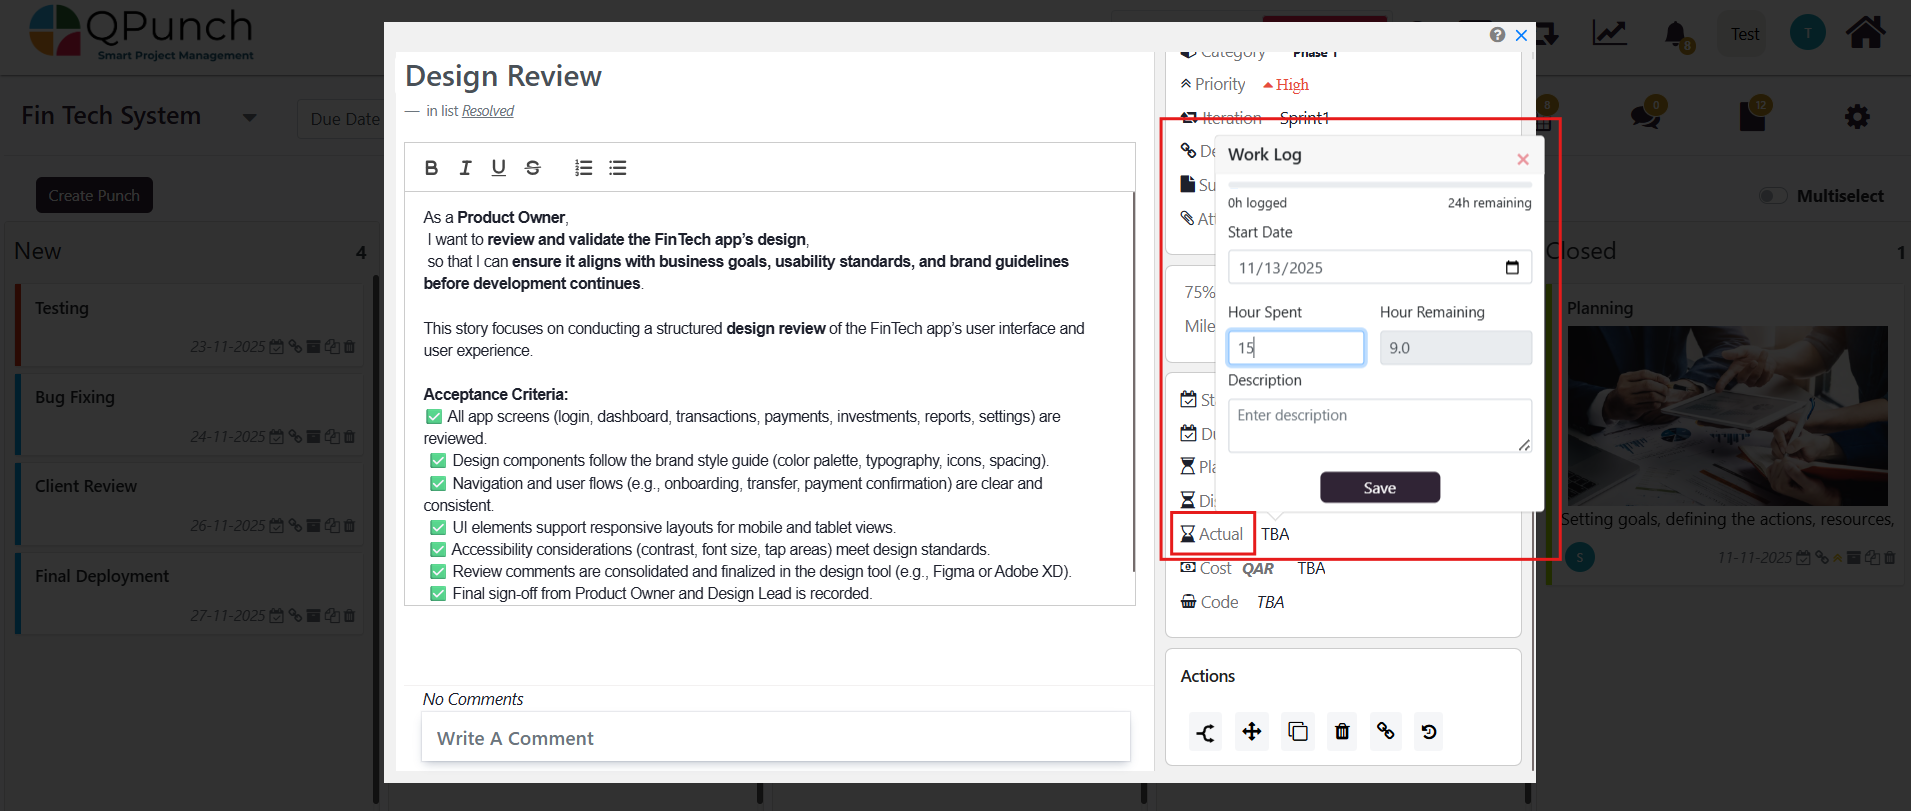Open the Resolved list link
This screenshot has width=1911, height=811.
(488, 111)
